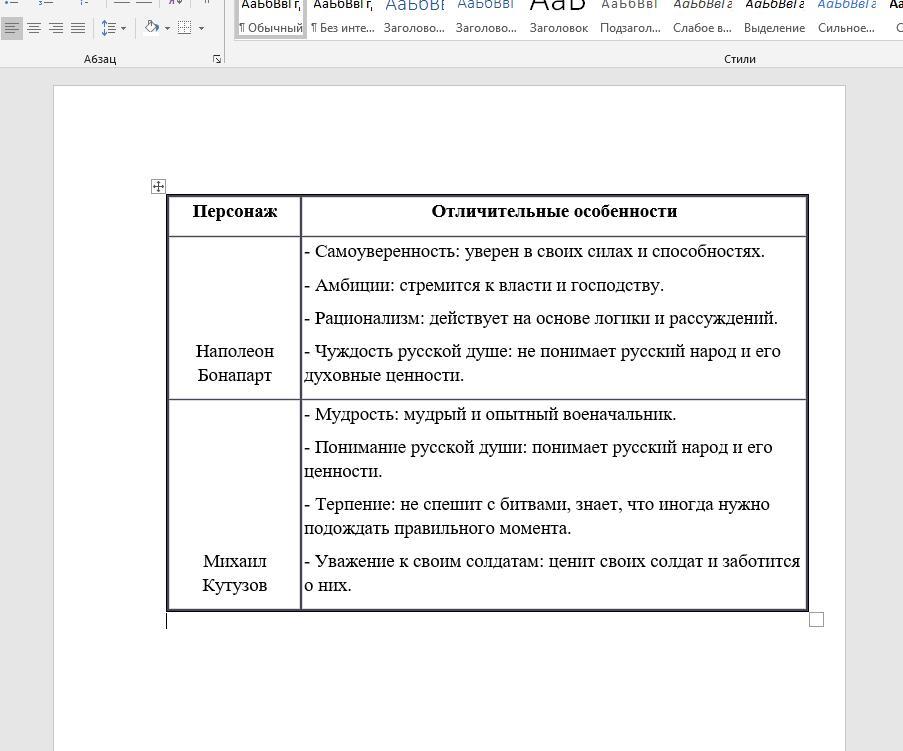Click the borders icon
The image size is (903, 751).
pyautogui.click(x=184, y=27)
